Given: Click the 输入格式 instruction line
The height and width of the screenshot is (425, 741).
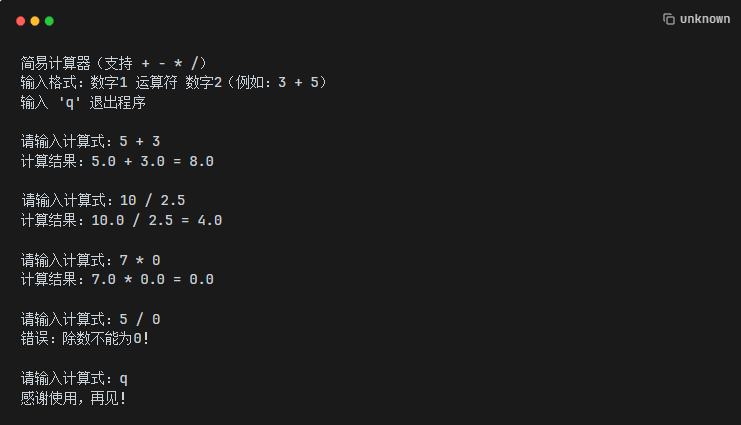Looking at the screenshot, I should 173,83.
